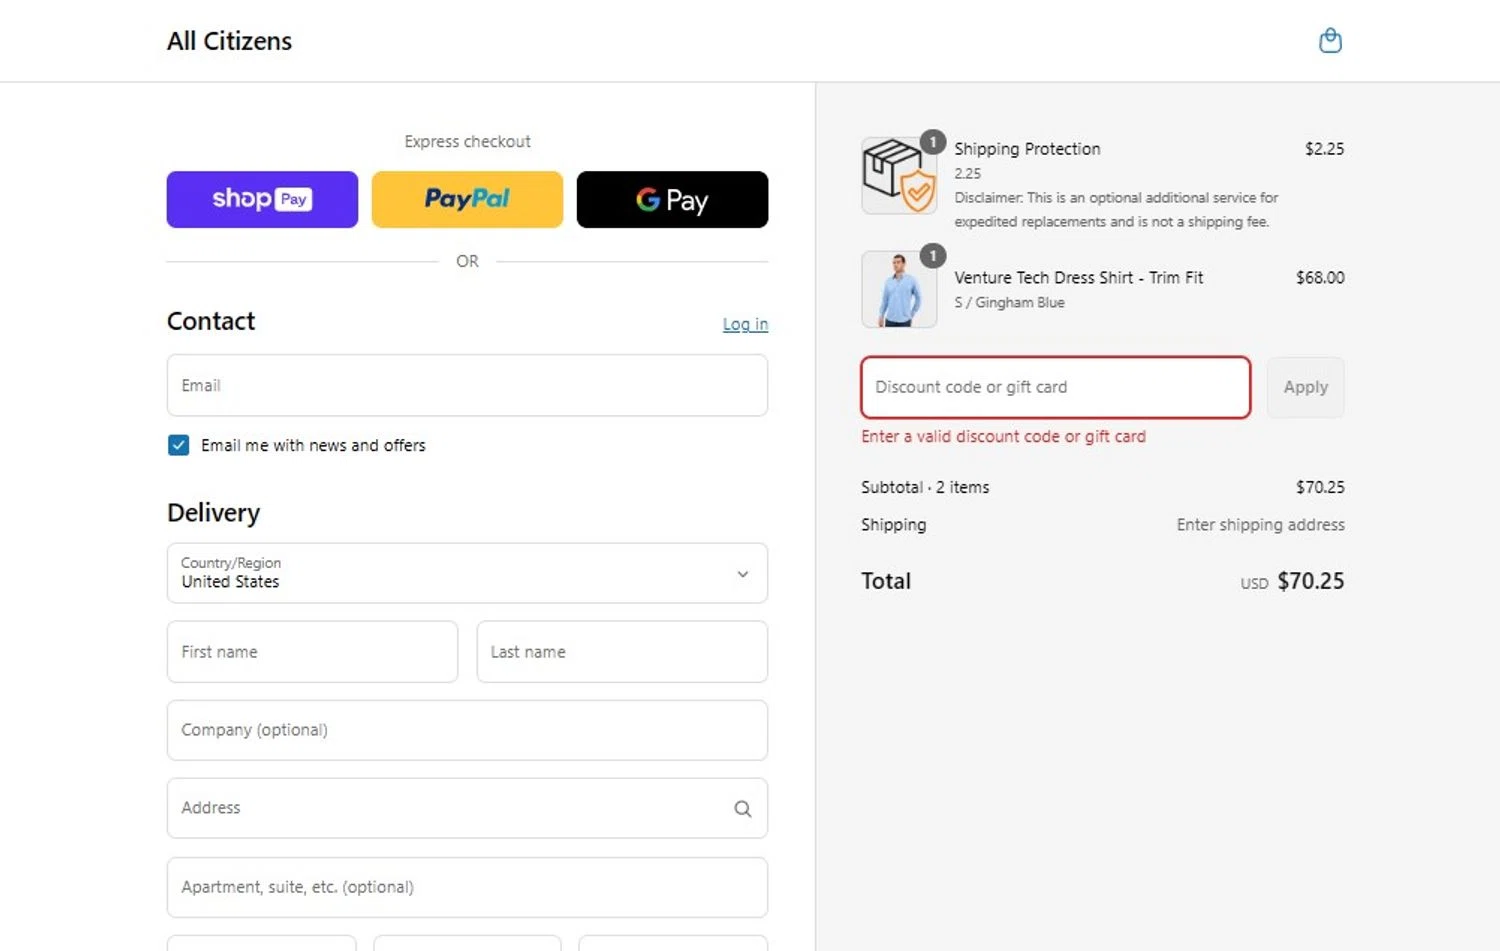Click the Address input field
This screenshot has height=951, width=1500.
(x=467, y=808)
